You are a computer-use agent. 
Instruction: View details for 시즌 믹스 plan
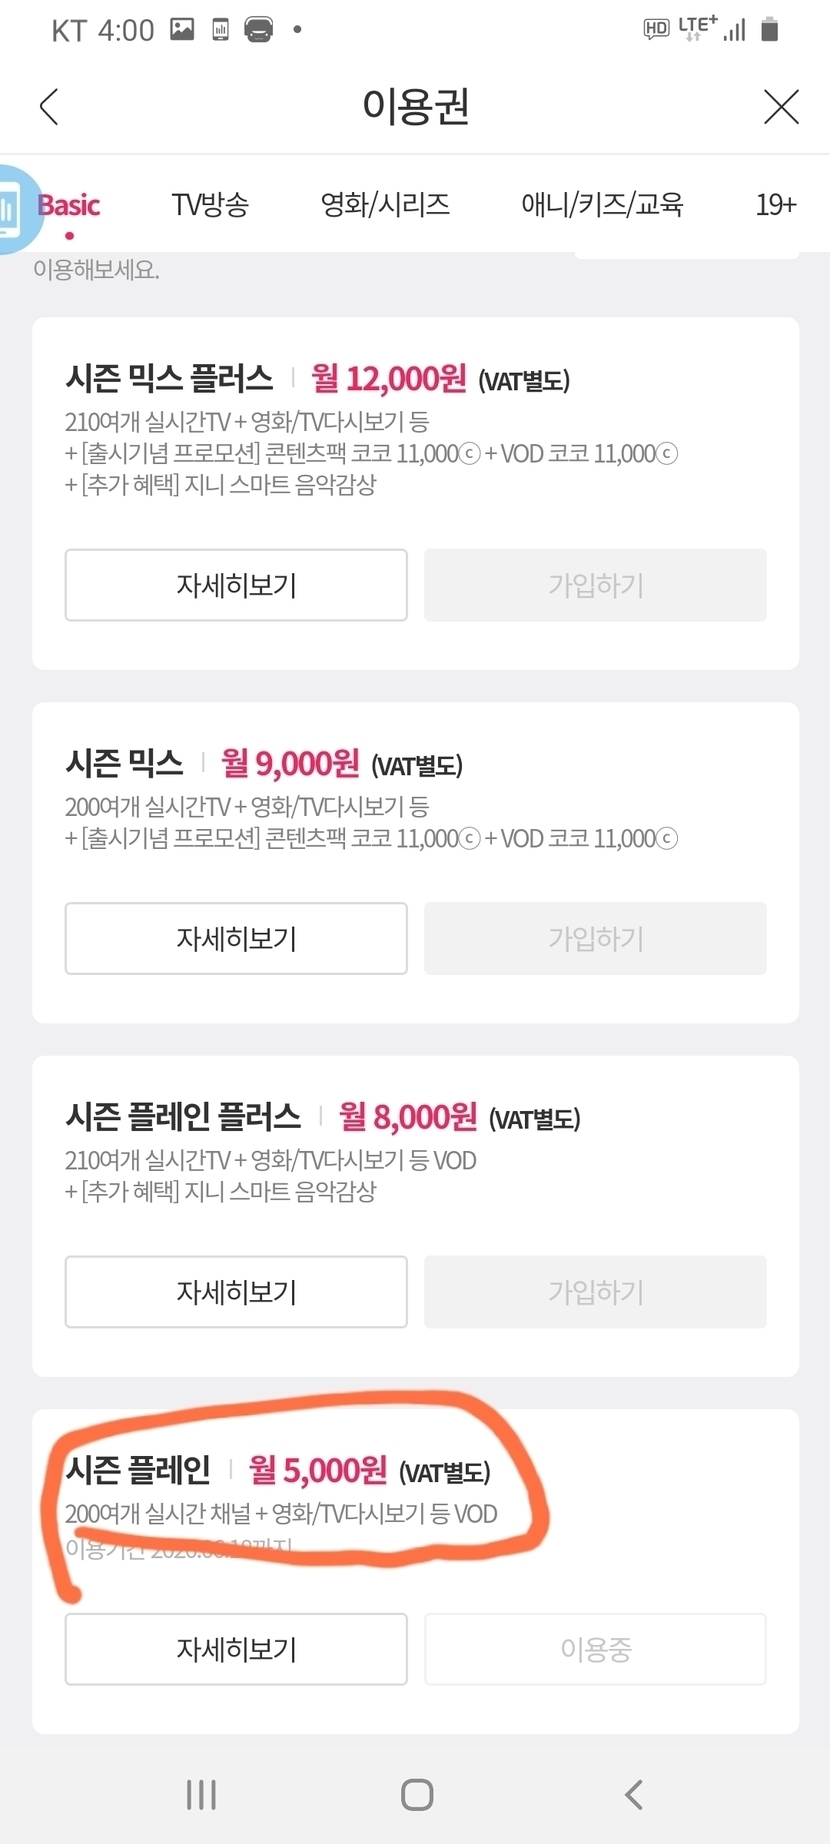pyautogui.click(x=236, y=939)
